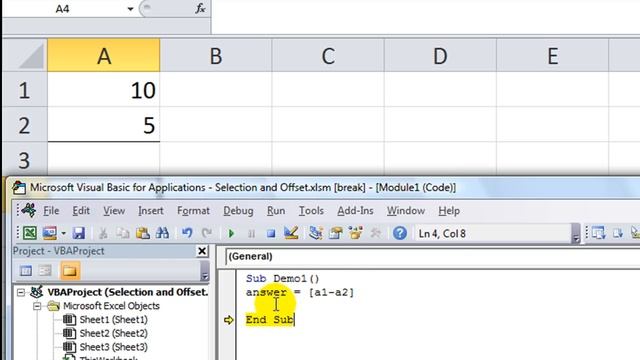This screenshot has height=360, width=640.
Task: Click the Copy icon in VBA toolbar
Action: (x=122, y=233)
